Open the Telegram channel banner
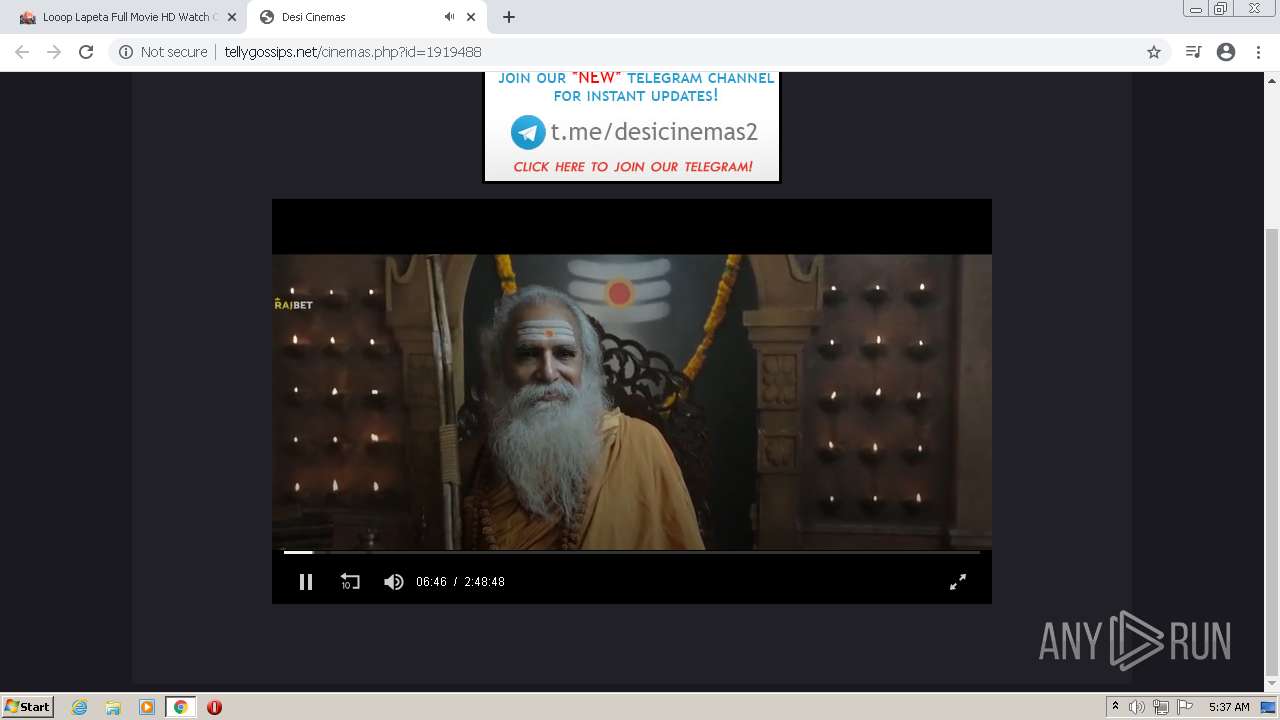The height and width of the screenshot is (720, 1280). tap(631, 127)
